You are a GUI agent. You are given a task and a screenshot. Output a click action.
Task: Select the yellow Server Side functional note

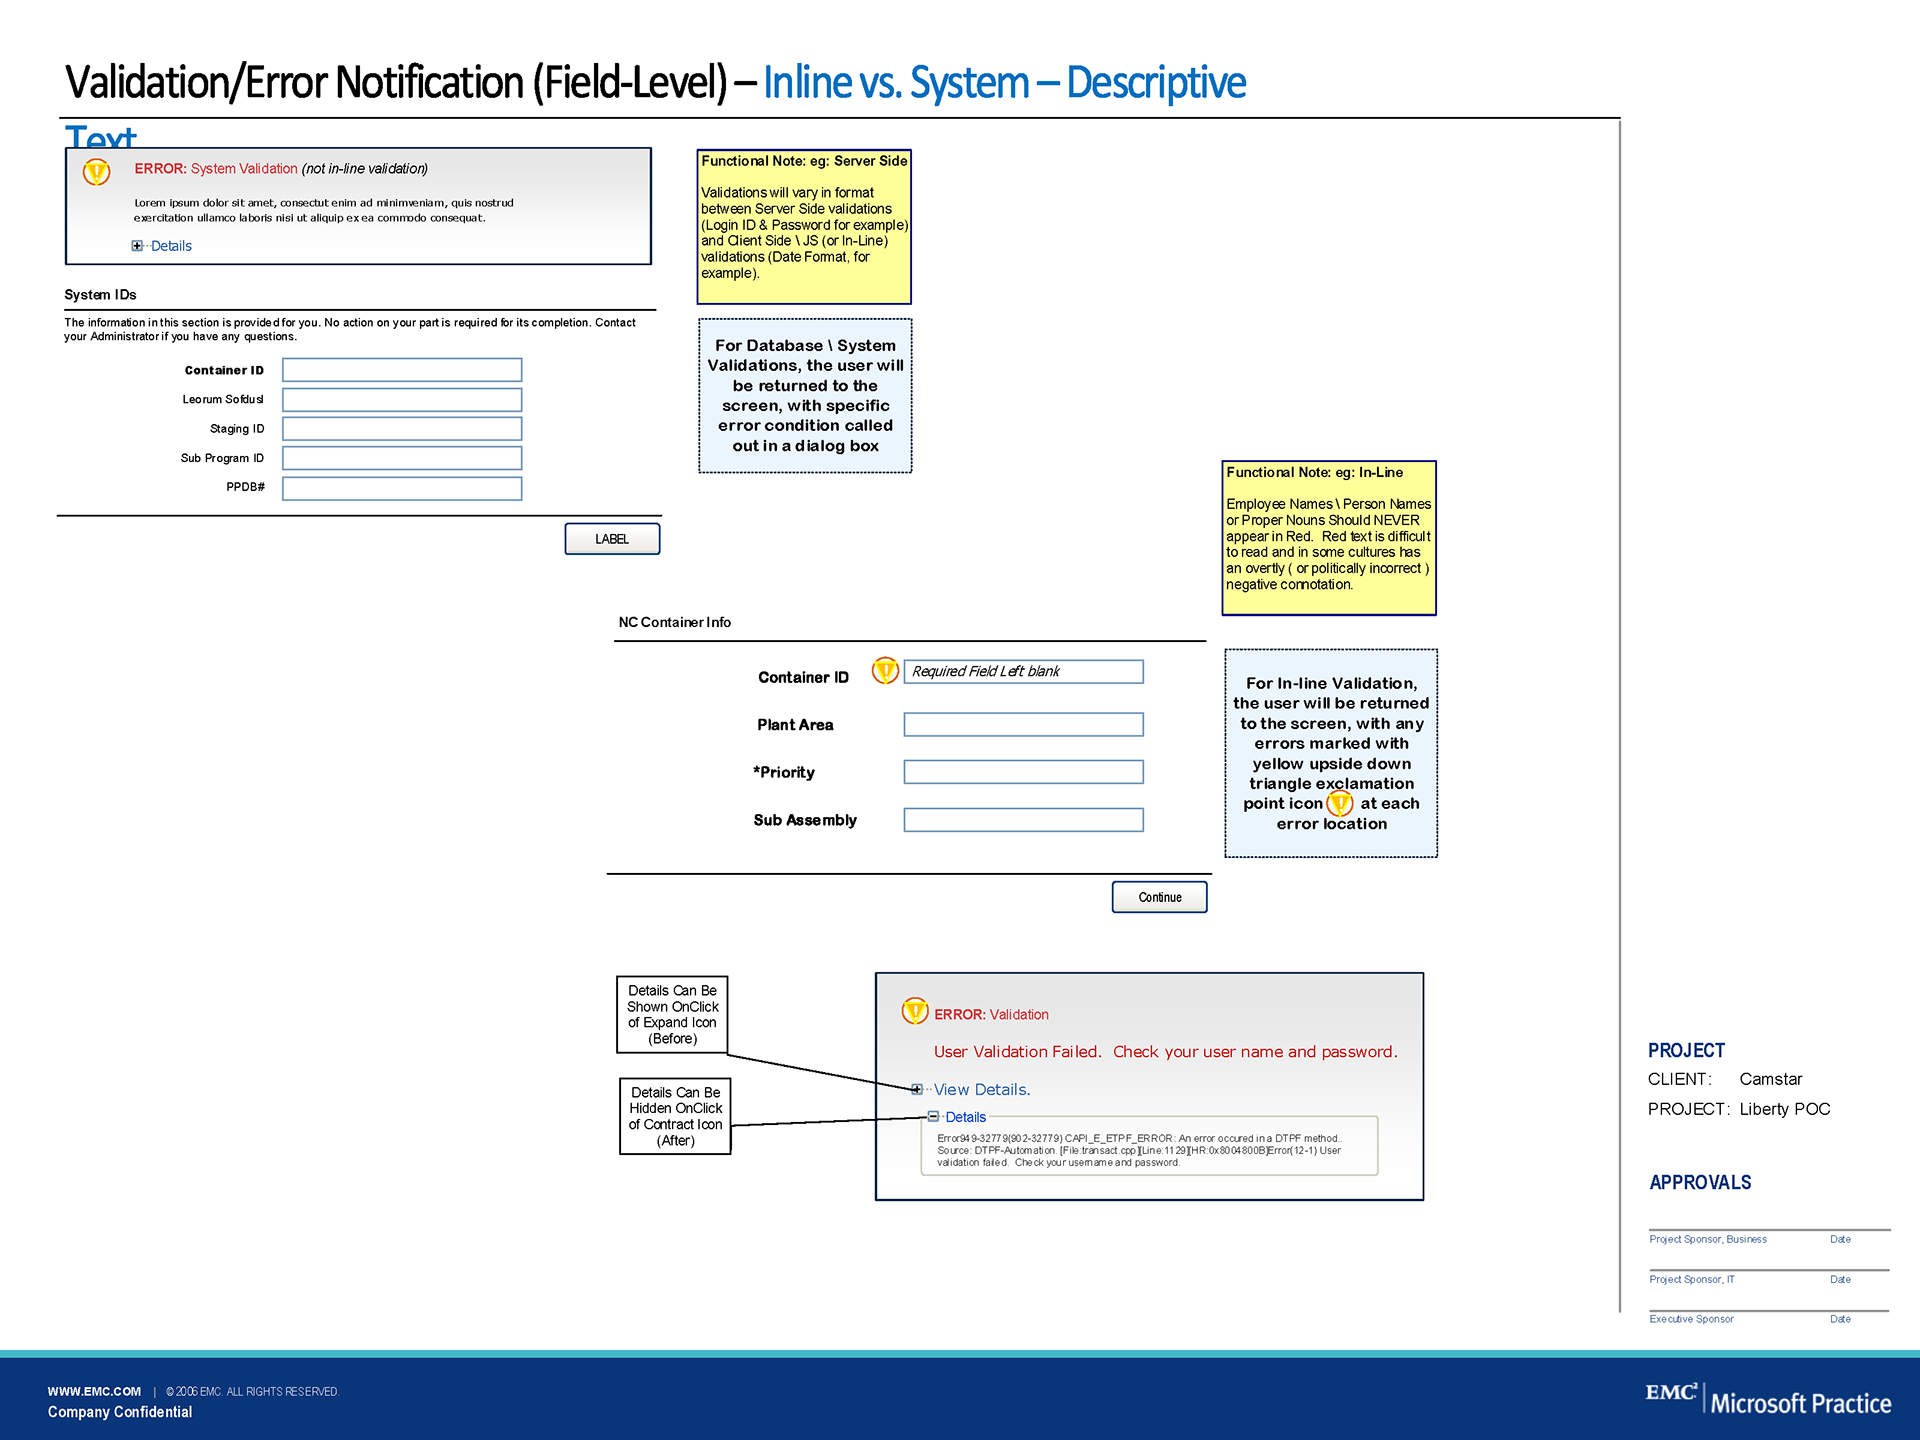point(804,227)
